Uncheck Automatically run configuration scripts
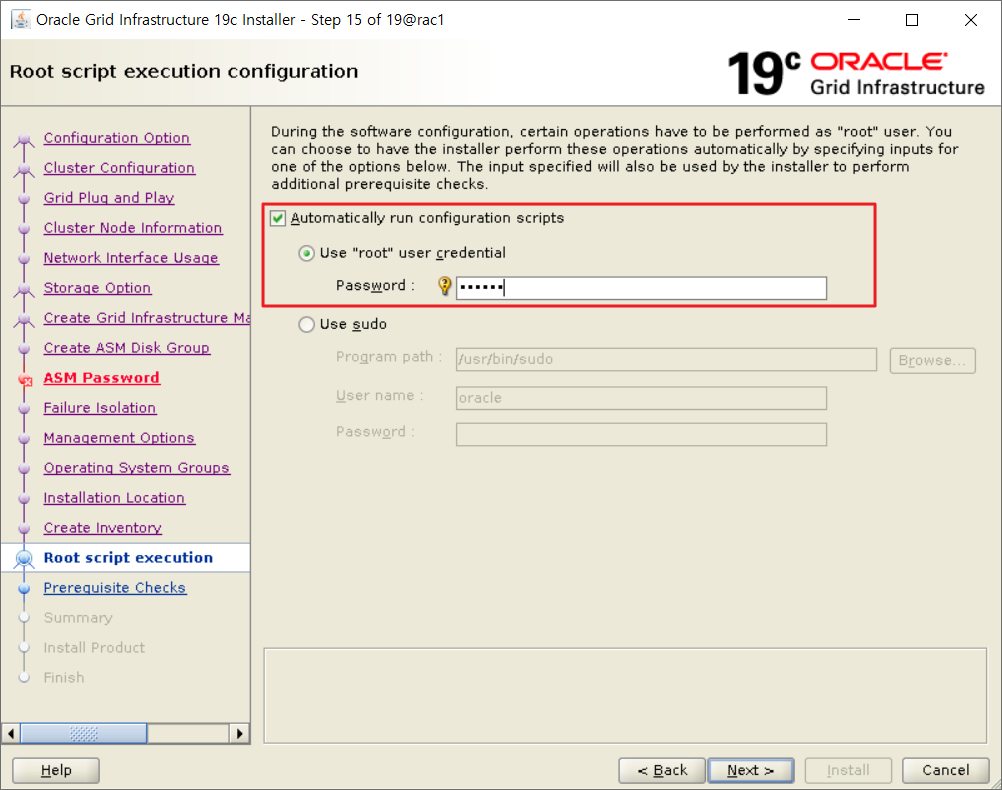Screen dimensions: 1002x790 (x=277, y=219)
